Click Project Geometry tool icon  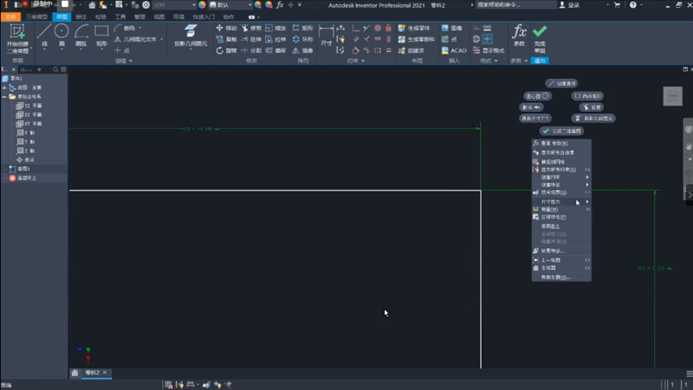[190, 36]
